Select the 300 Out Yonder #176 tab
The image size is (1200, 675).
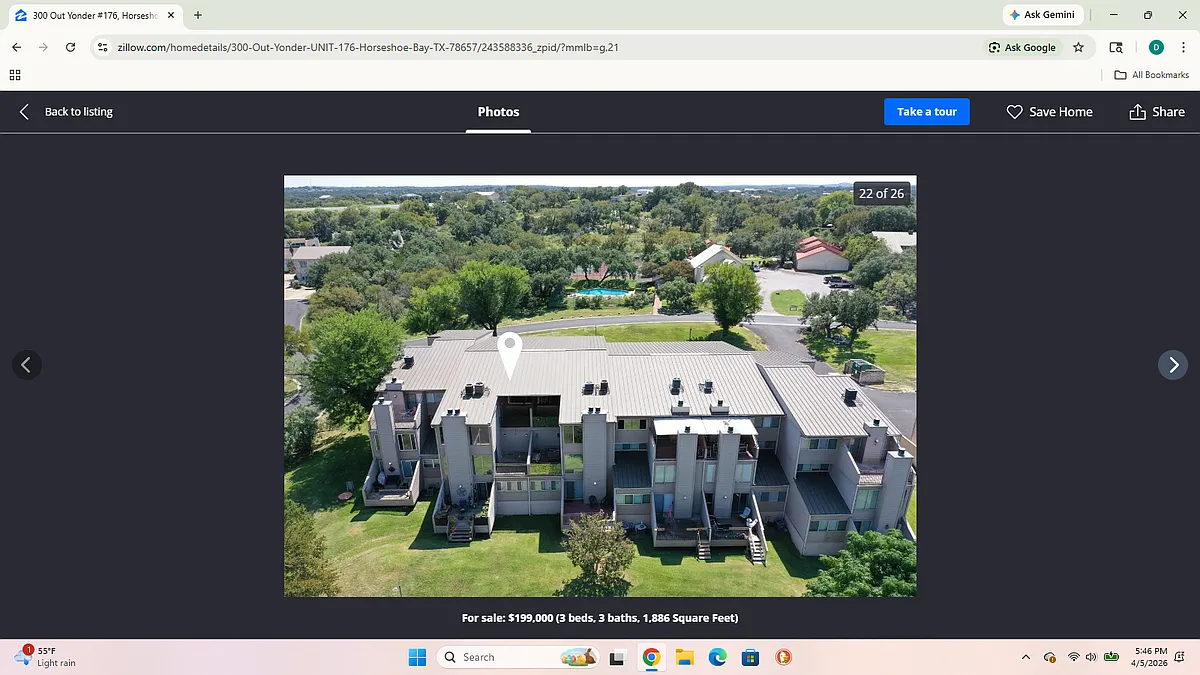[x=93, y=15]
